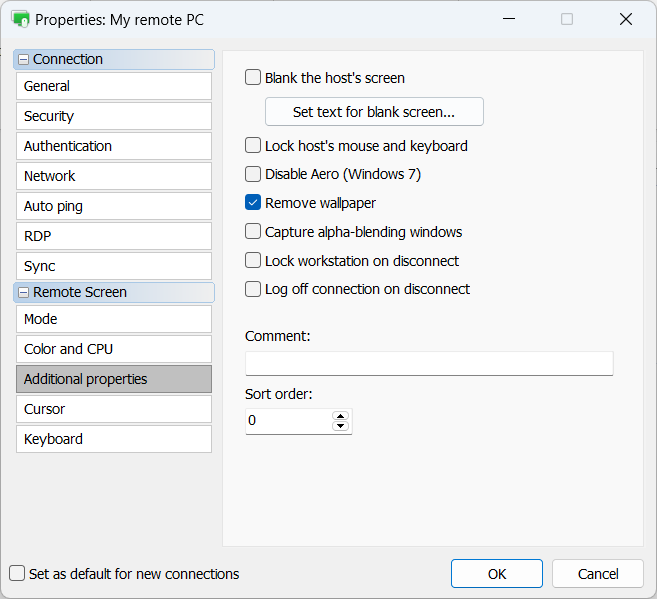Check Set as default for new connections

(x=17, y=574)
